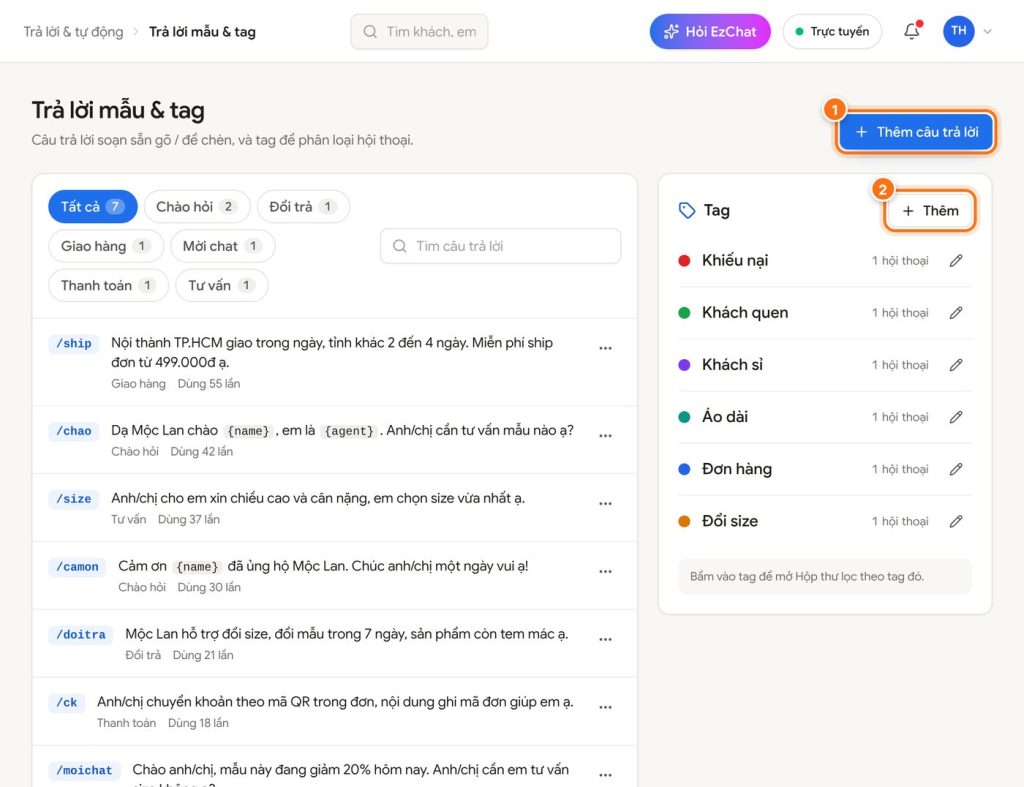Image resolution: width=1024 pixels, height=787 pixels.
Task: Edit the Khách quen tag pencil icon
Action: pos(956,313)
